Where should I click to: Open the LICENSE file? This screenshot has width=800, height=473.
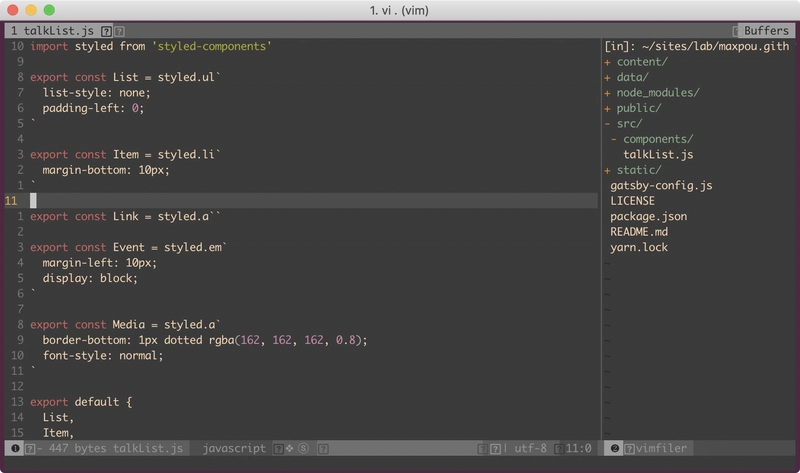[632, 201]
